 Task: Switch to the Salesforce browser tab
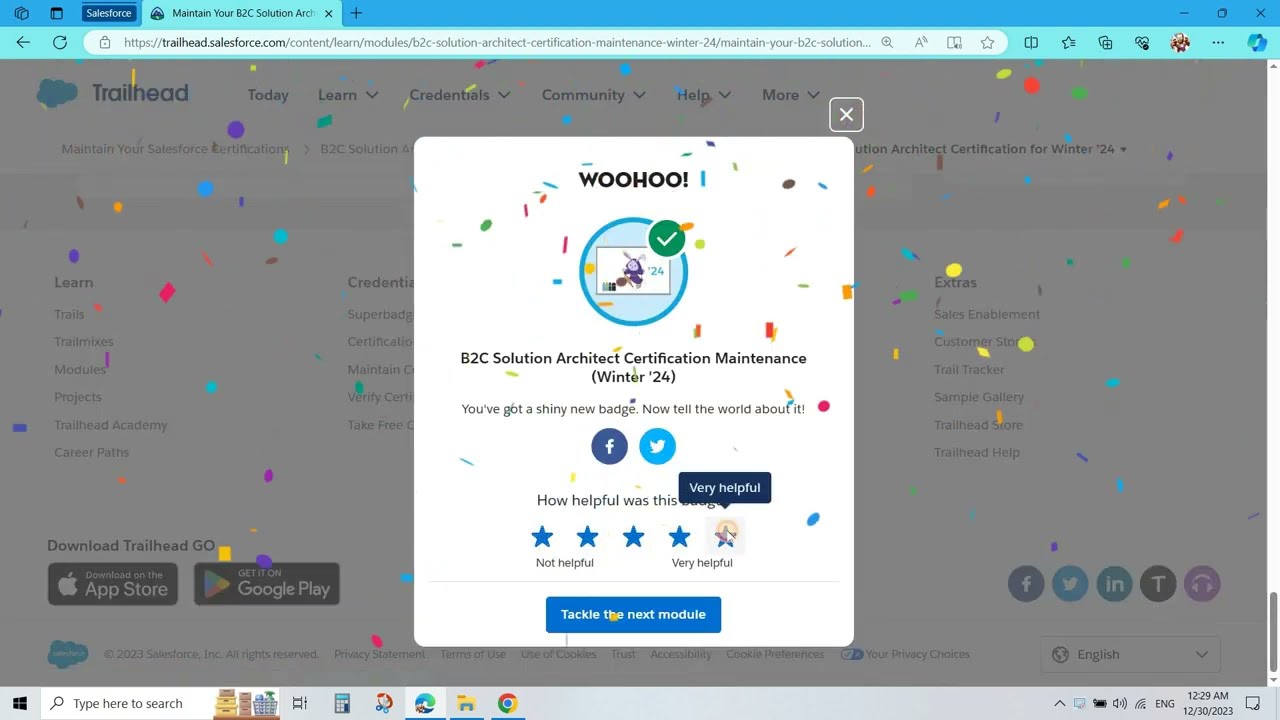point(108,13)
